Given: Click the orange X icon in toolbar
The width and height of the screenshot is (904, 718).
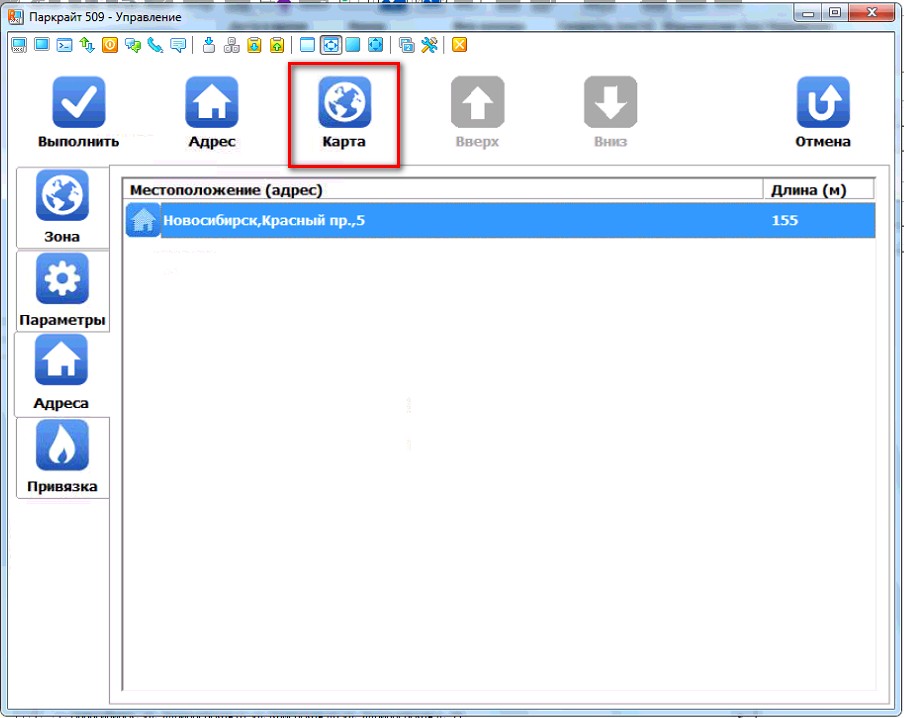Looking at the screenshot, I should 459,45.
